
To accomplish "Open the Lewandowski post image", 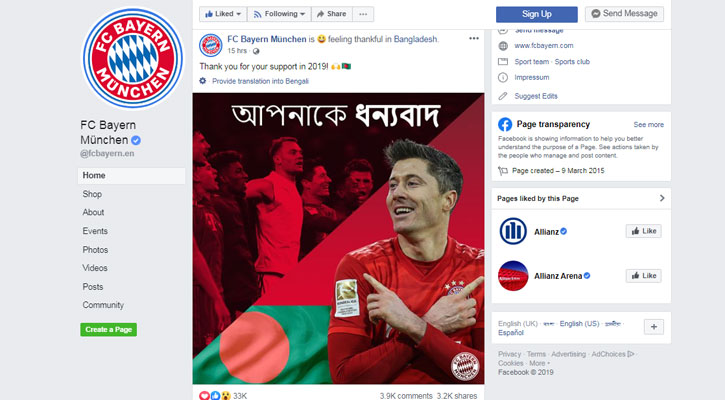I will [338, 238].
